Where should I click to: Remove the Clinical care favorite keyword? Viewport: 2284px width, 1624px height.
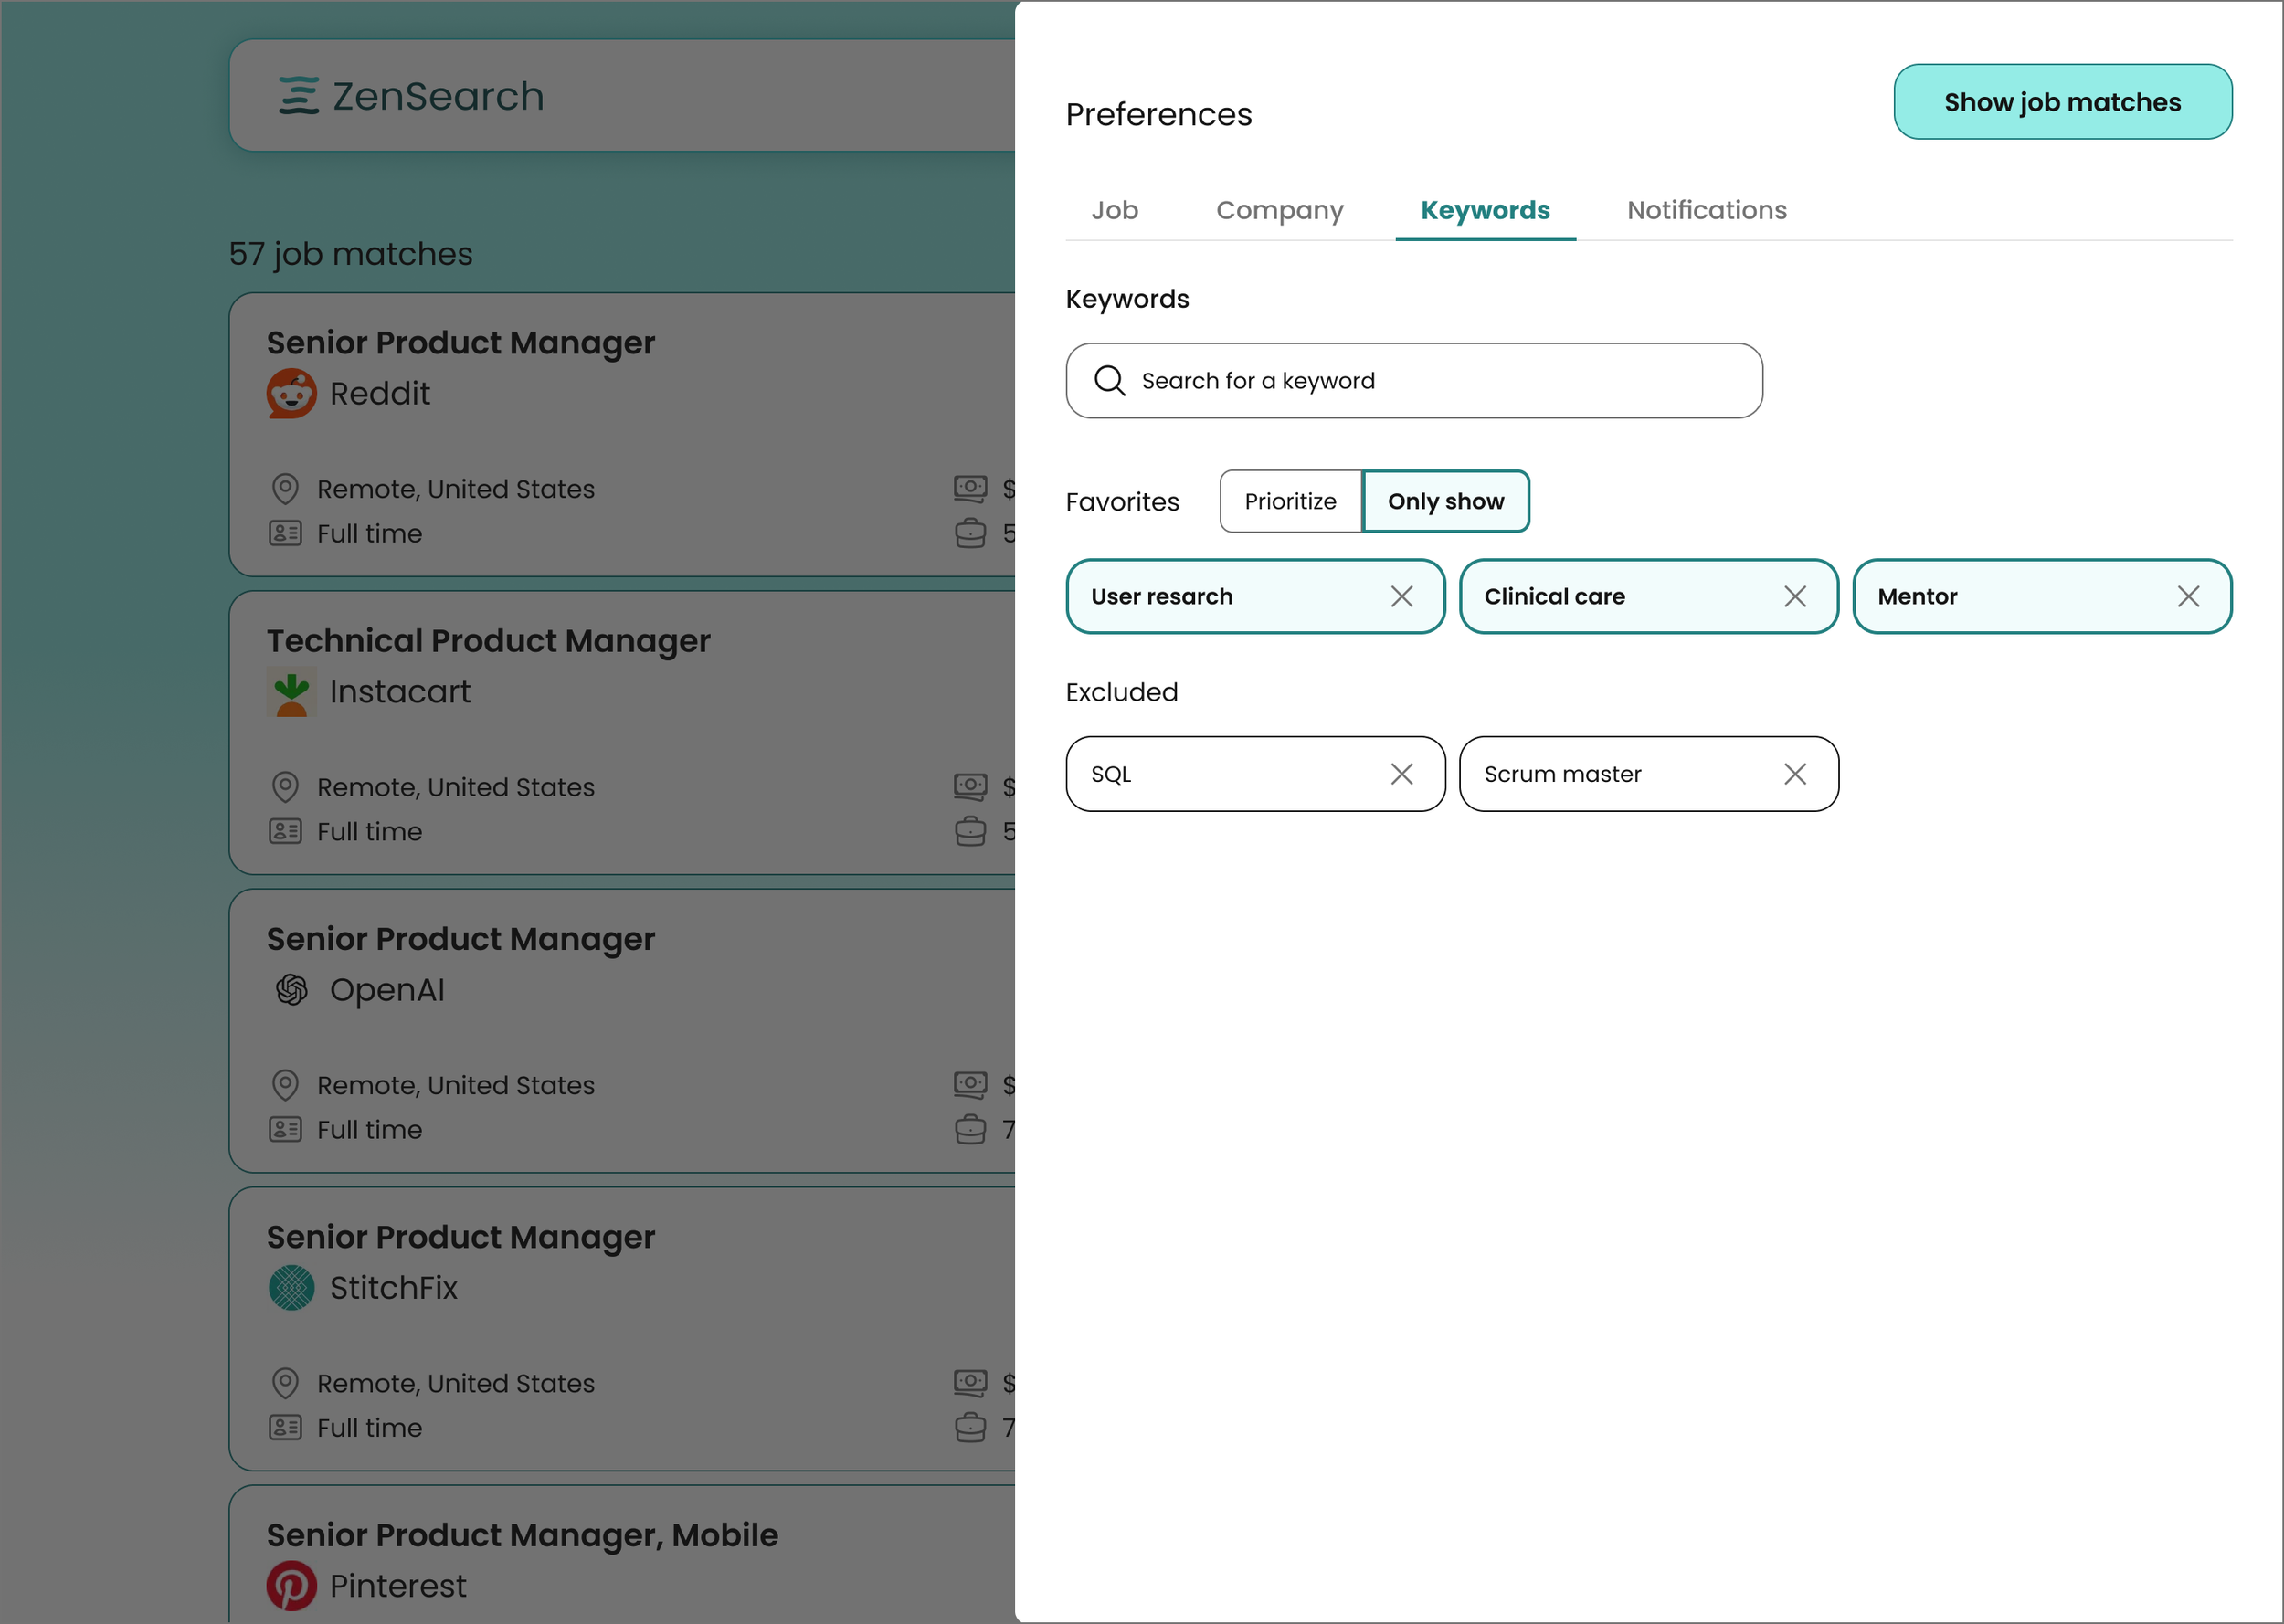(1794, 597)
